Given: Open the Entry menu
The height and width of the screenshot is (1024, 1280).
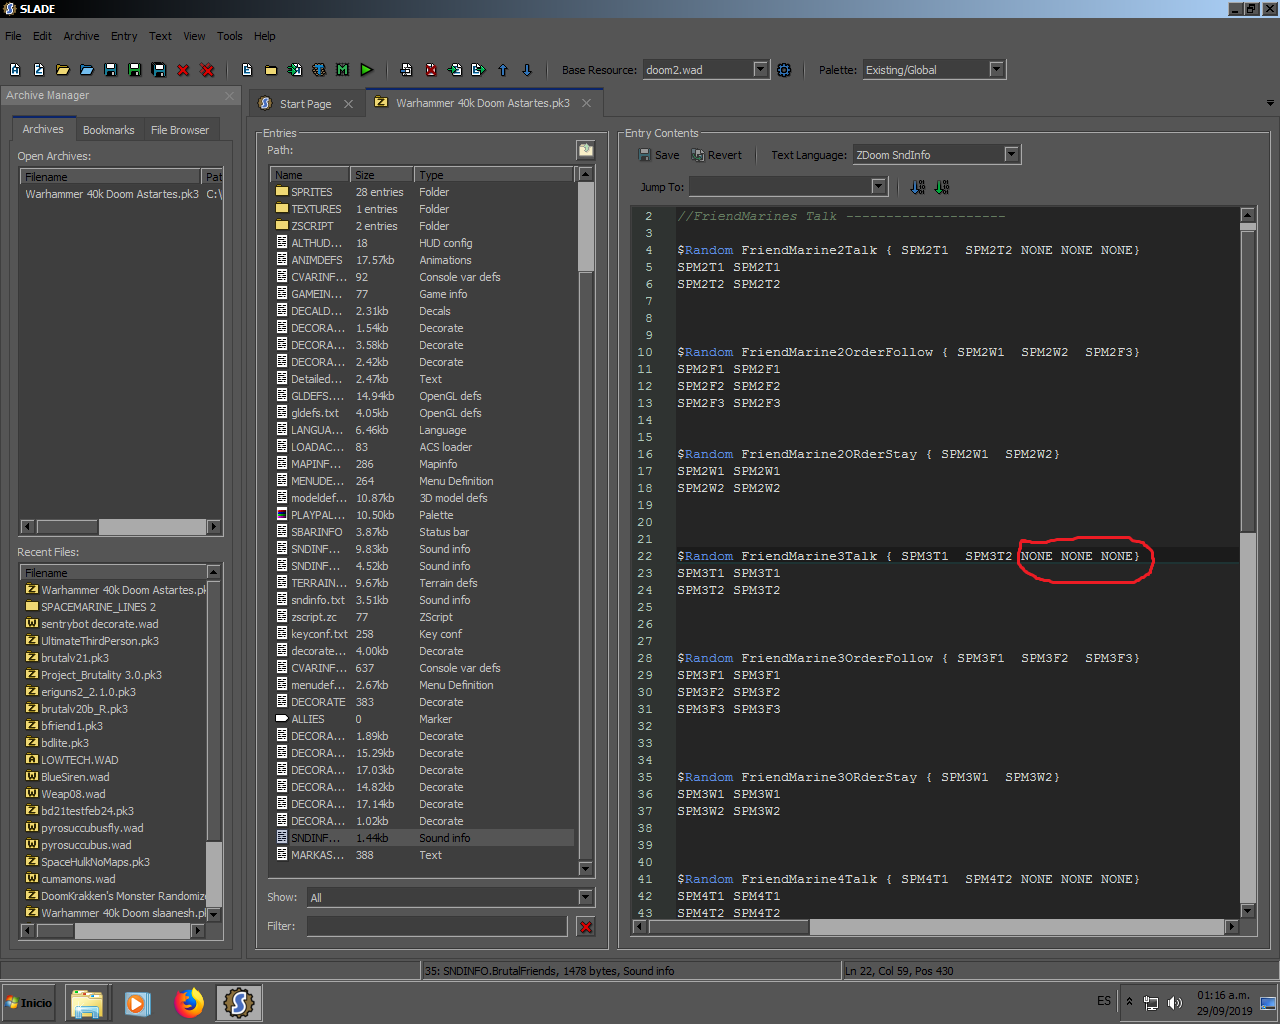Looking at the screenshot, I should 124,36.
